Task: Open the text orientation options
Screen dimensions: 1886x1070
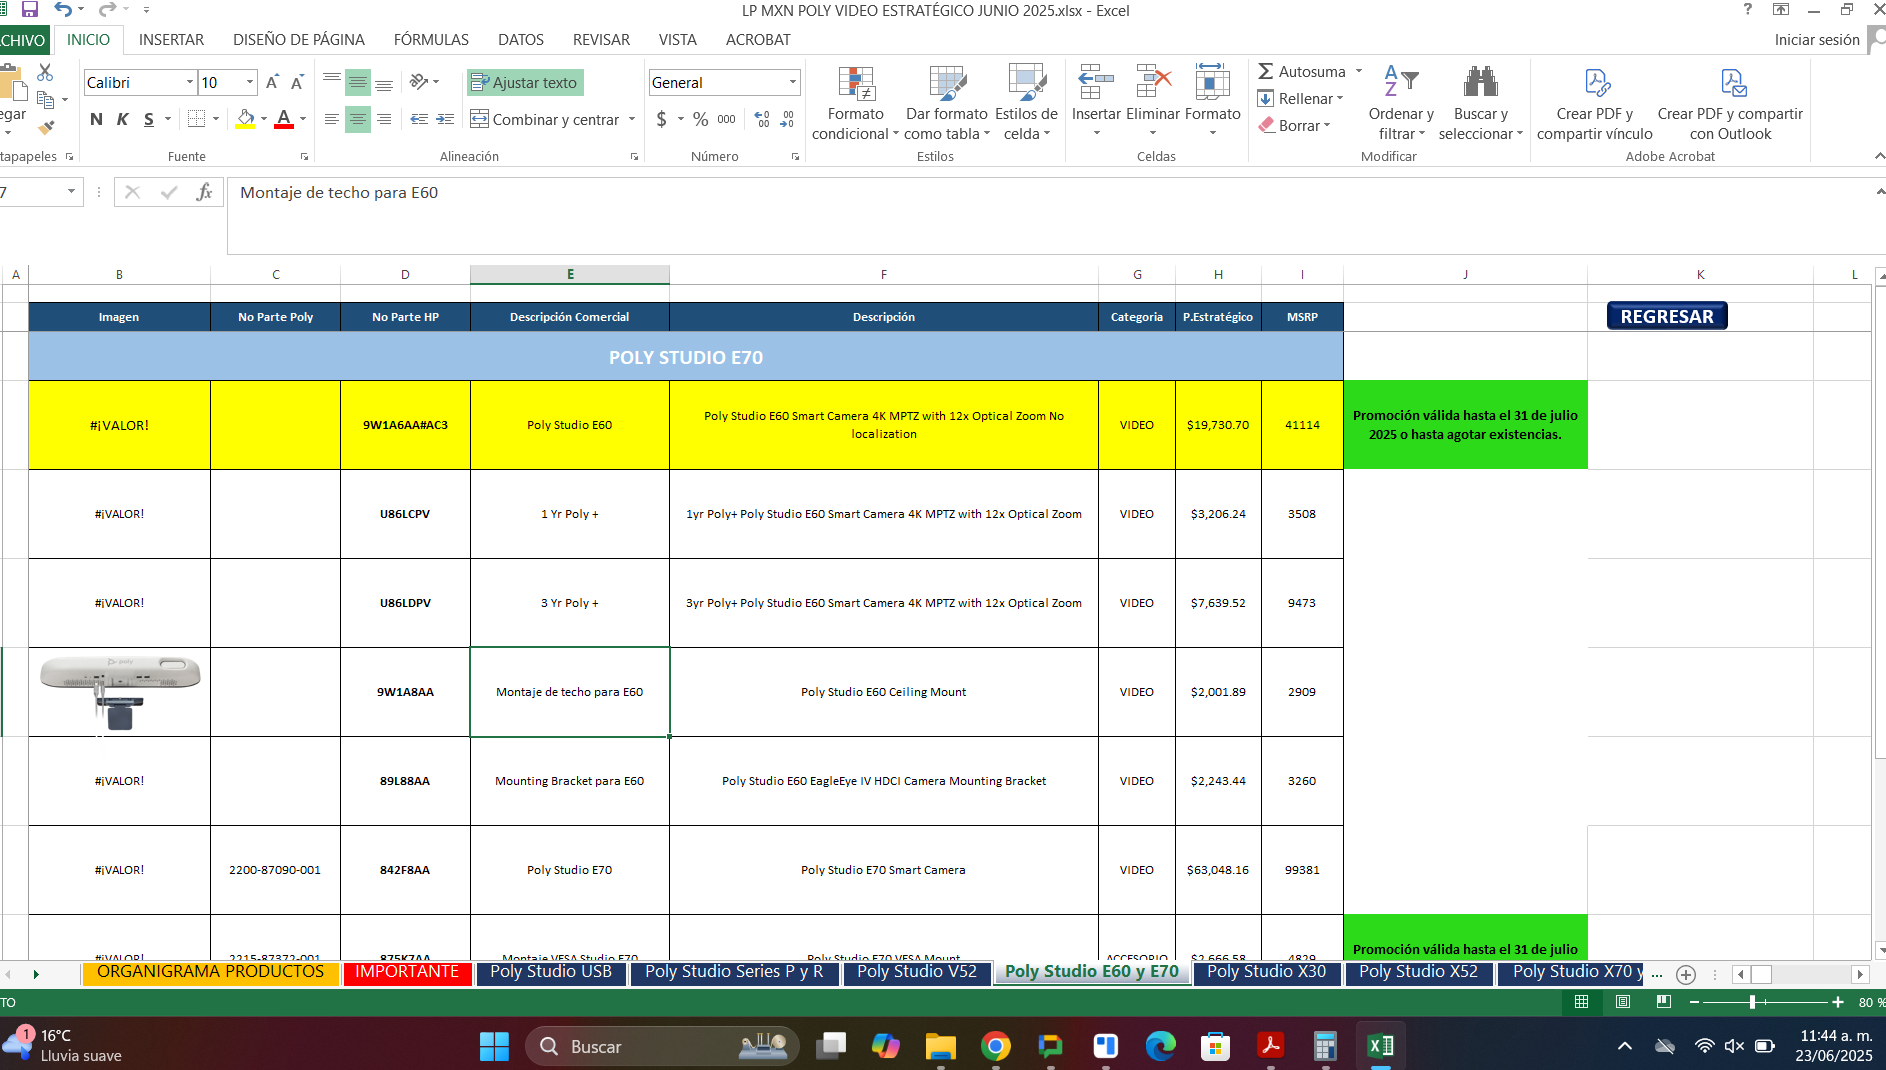Action: (424, 82)
